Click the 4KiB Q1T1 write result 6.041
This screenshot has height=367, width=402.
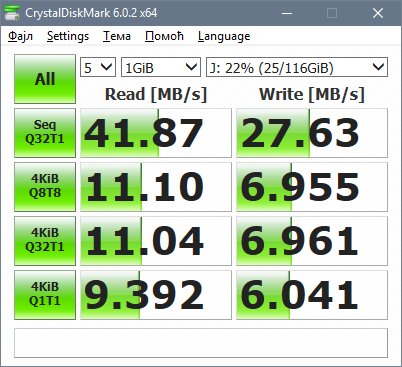click(x=312, y=295)
